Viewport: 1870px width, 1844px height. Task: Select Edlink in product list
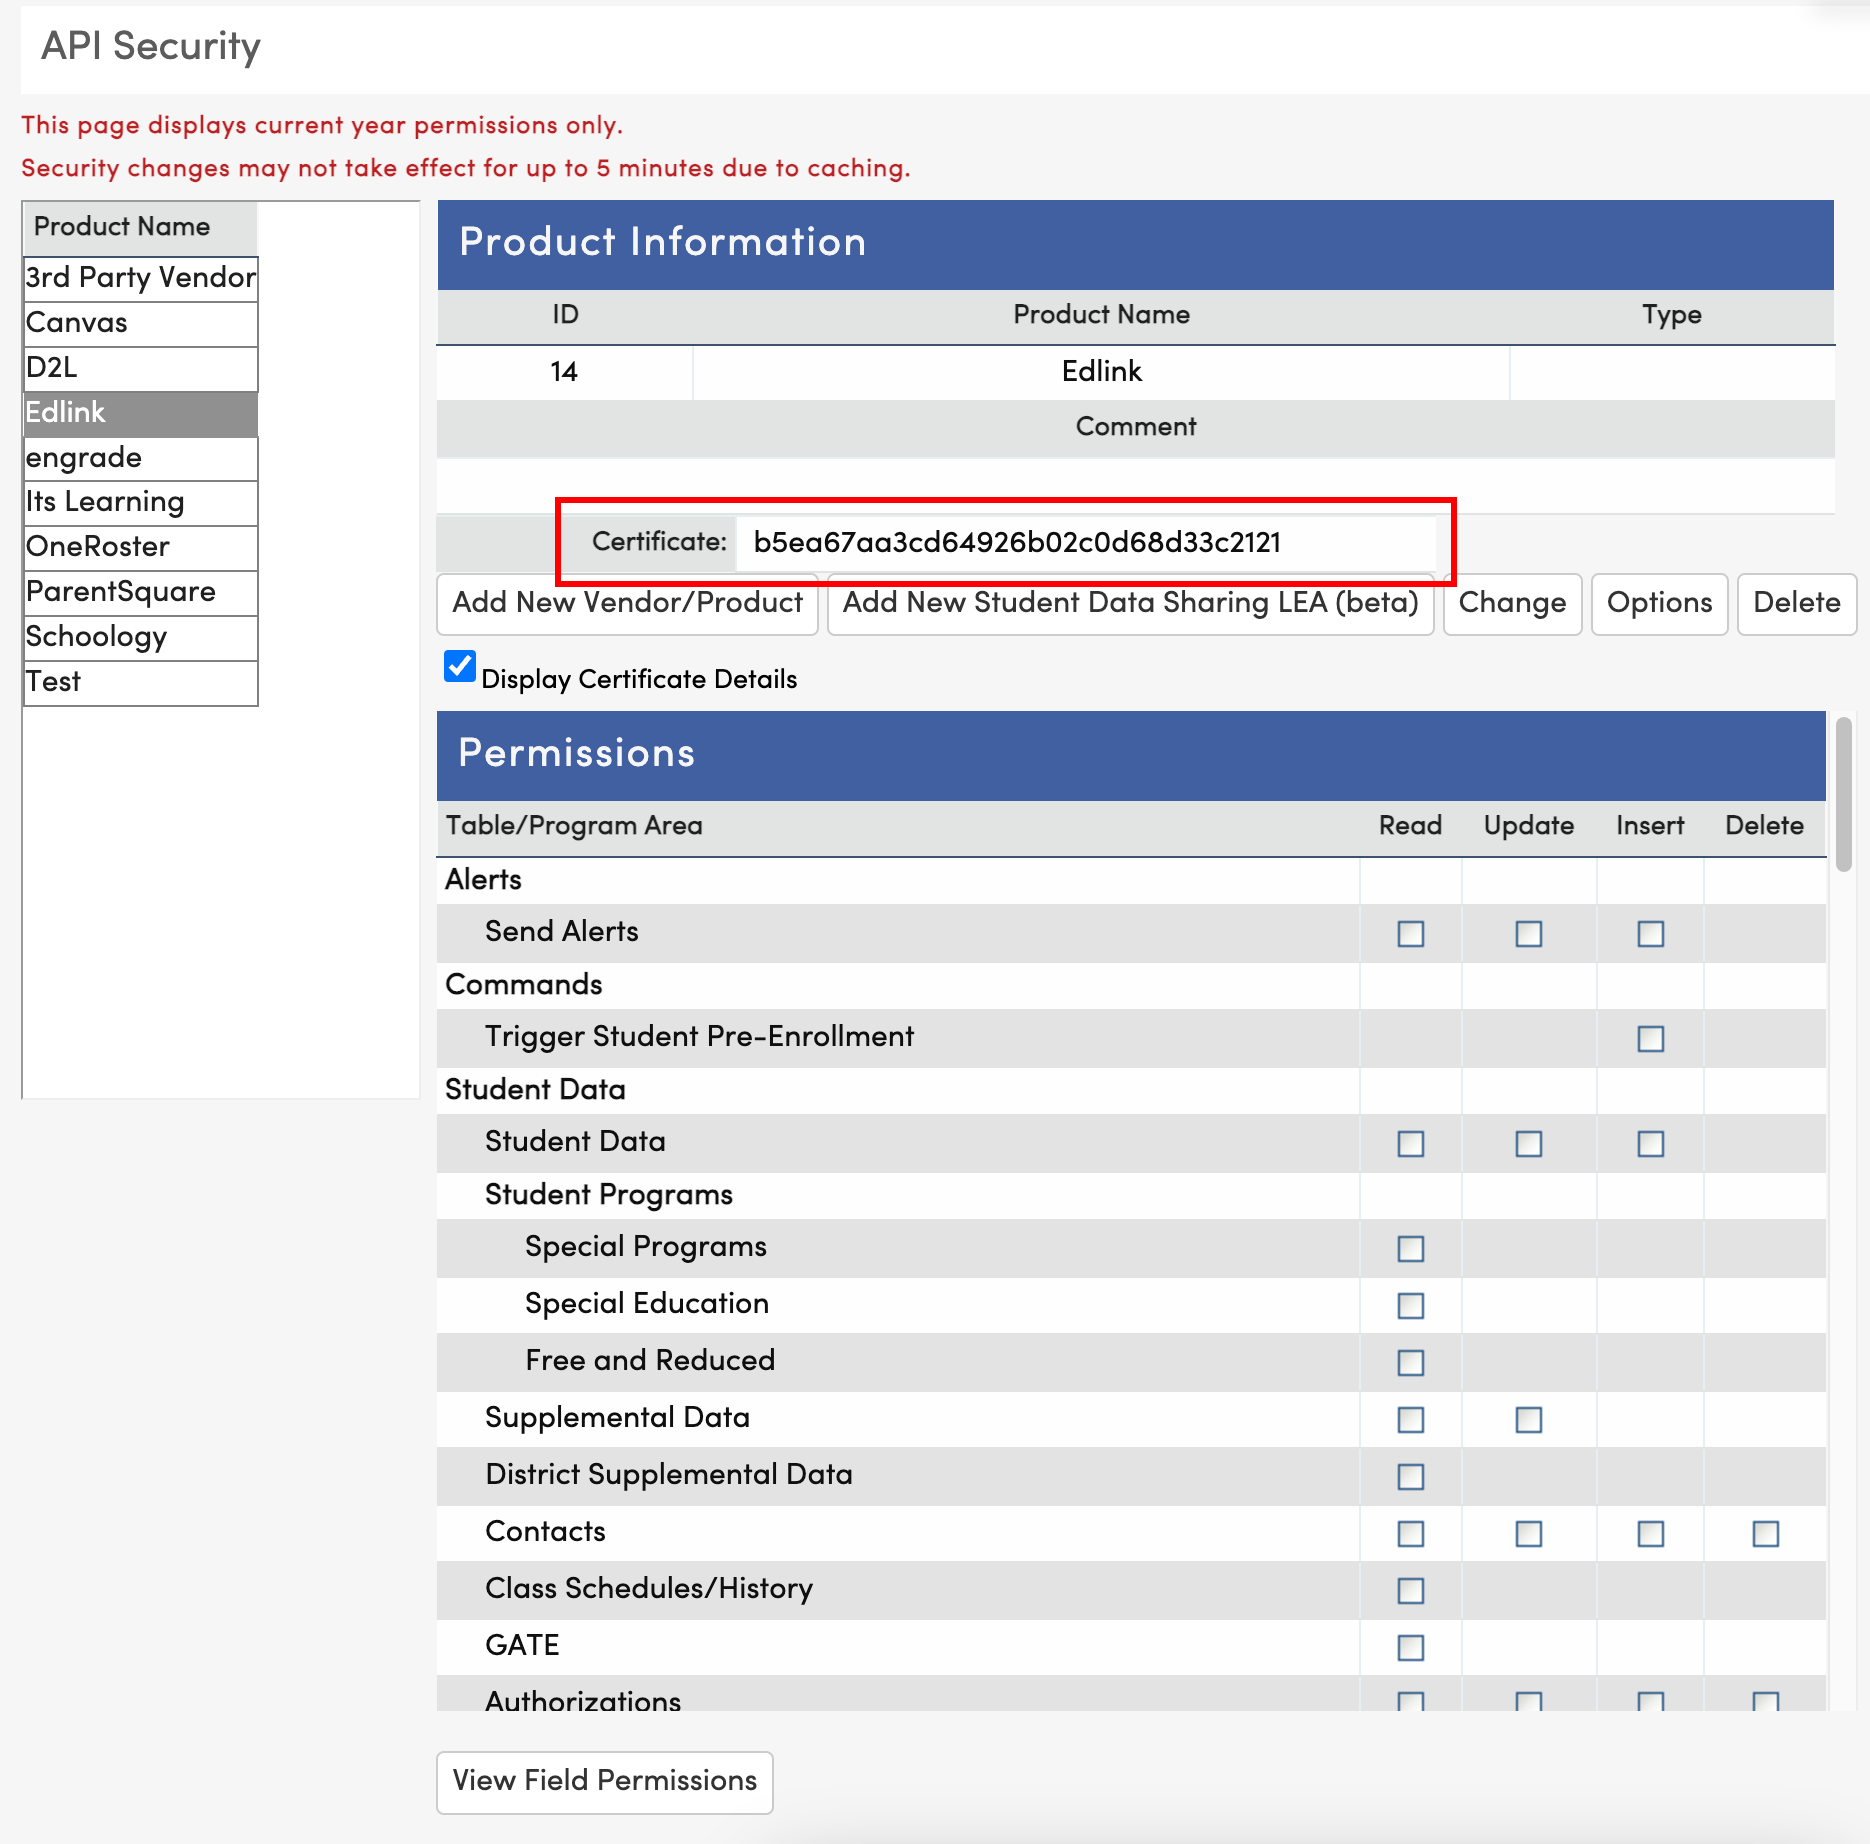(x=141, y=413)
